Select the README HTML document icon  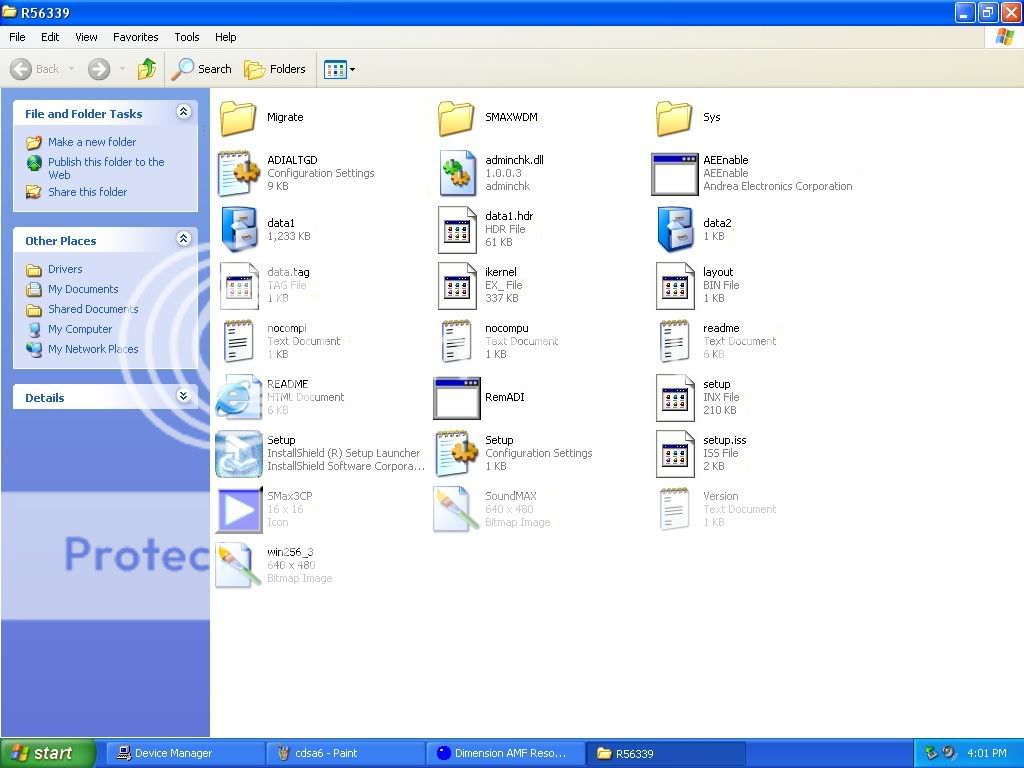(x=239, y=397)
